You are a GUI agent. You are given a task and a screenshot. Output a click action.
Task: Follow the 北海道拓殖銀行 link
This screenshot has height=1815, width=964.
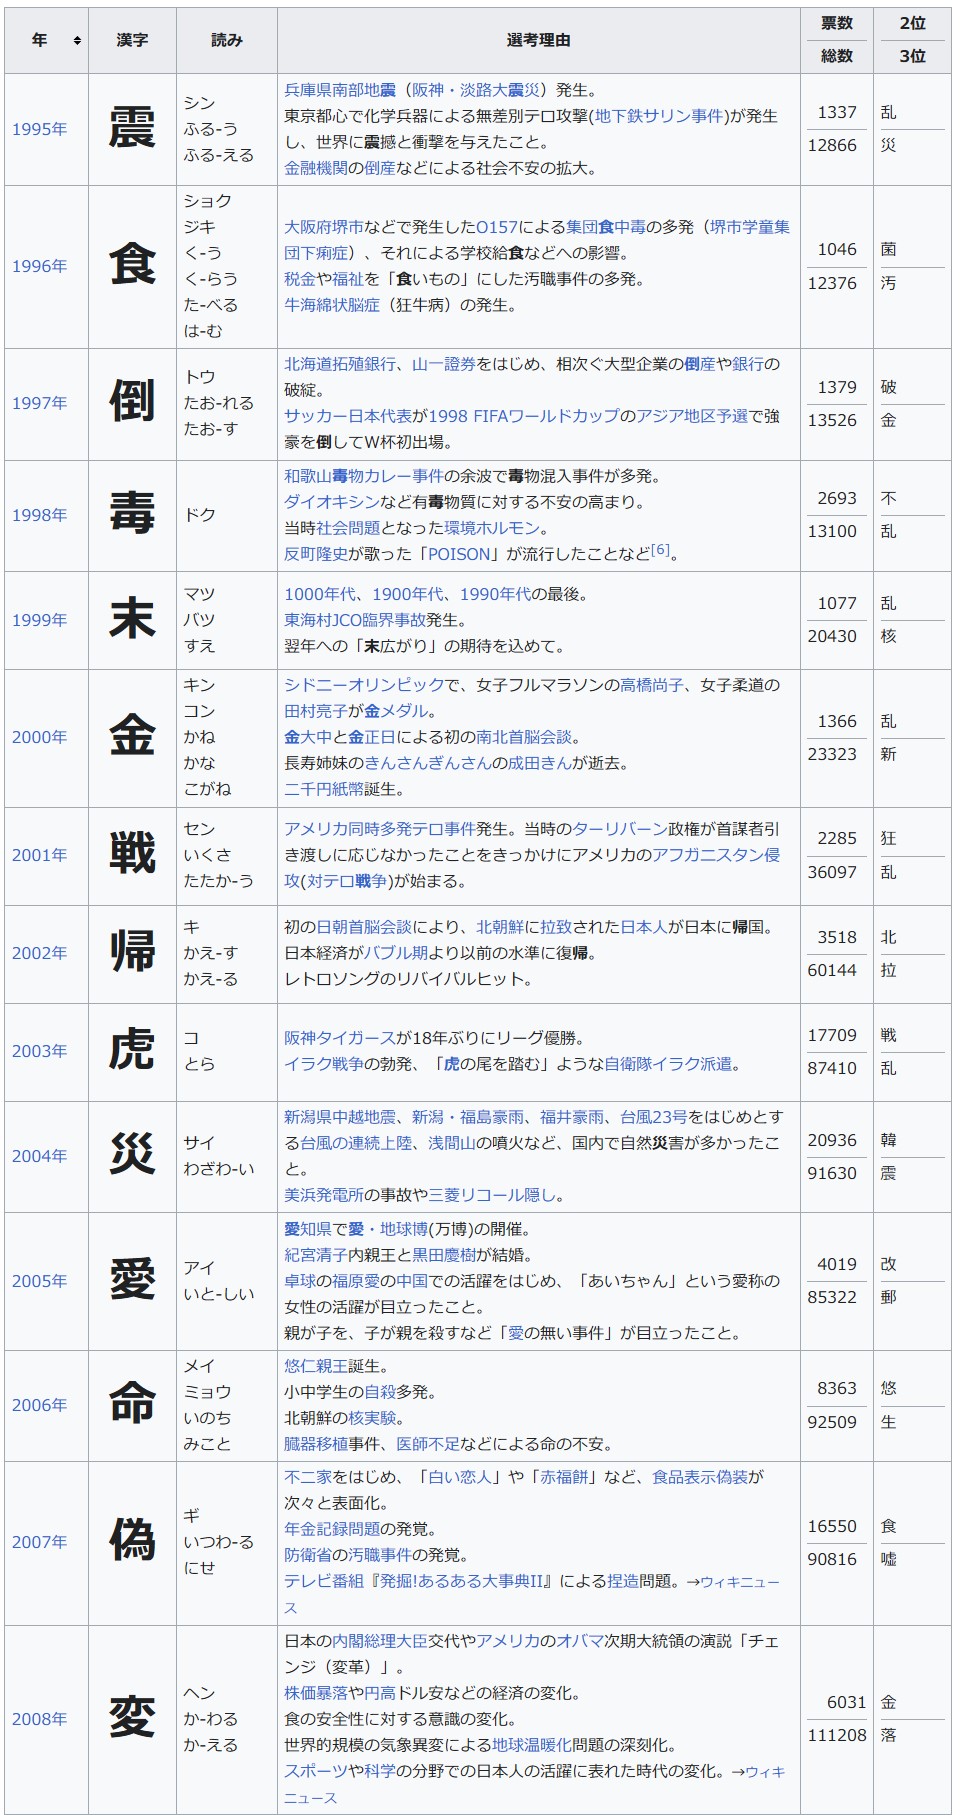[340, 364]
